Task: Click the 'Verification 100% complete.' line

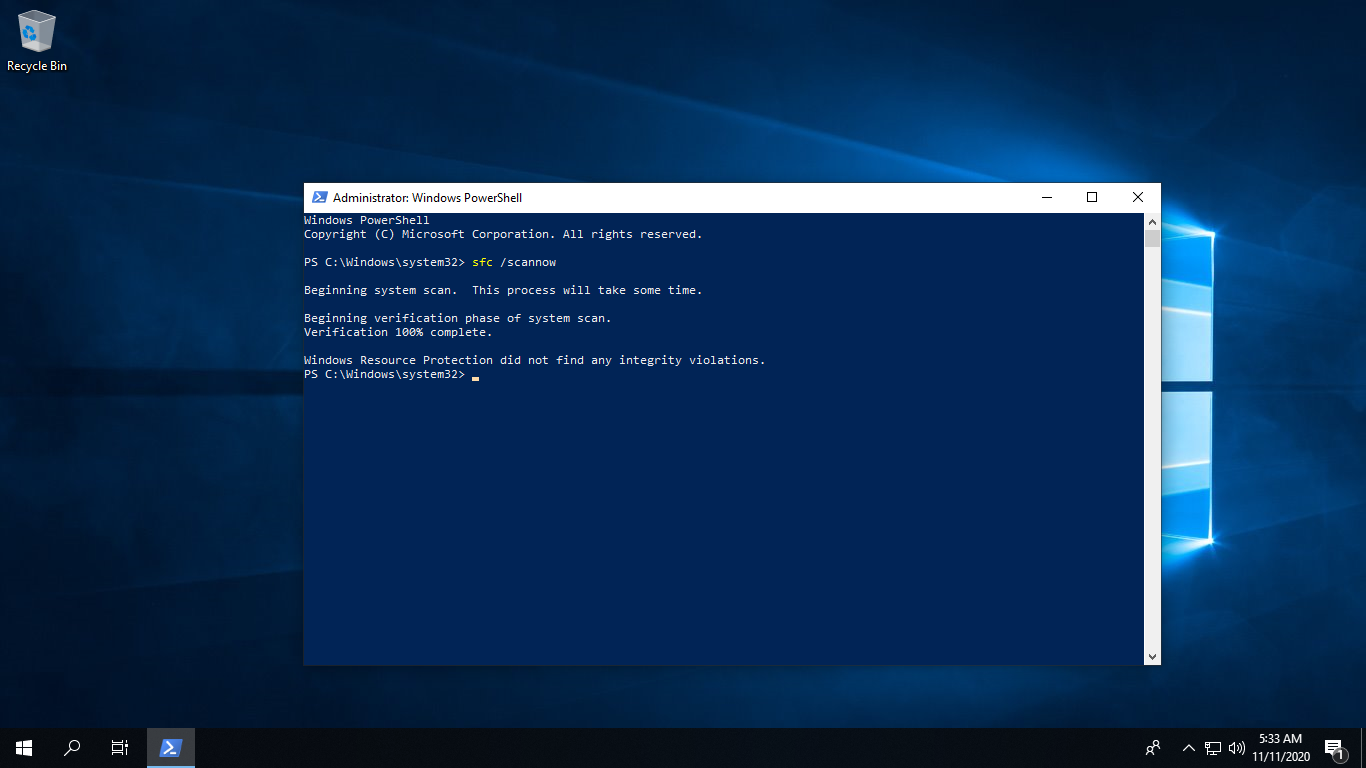Action: tap(398, 332)
